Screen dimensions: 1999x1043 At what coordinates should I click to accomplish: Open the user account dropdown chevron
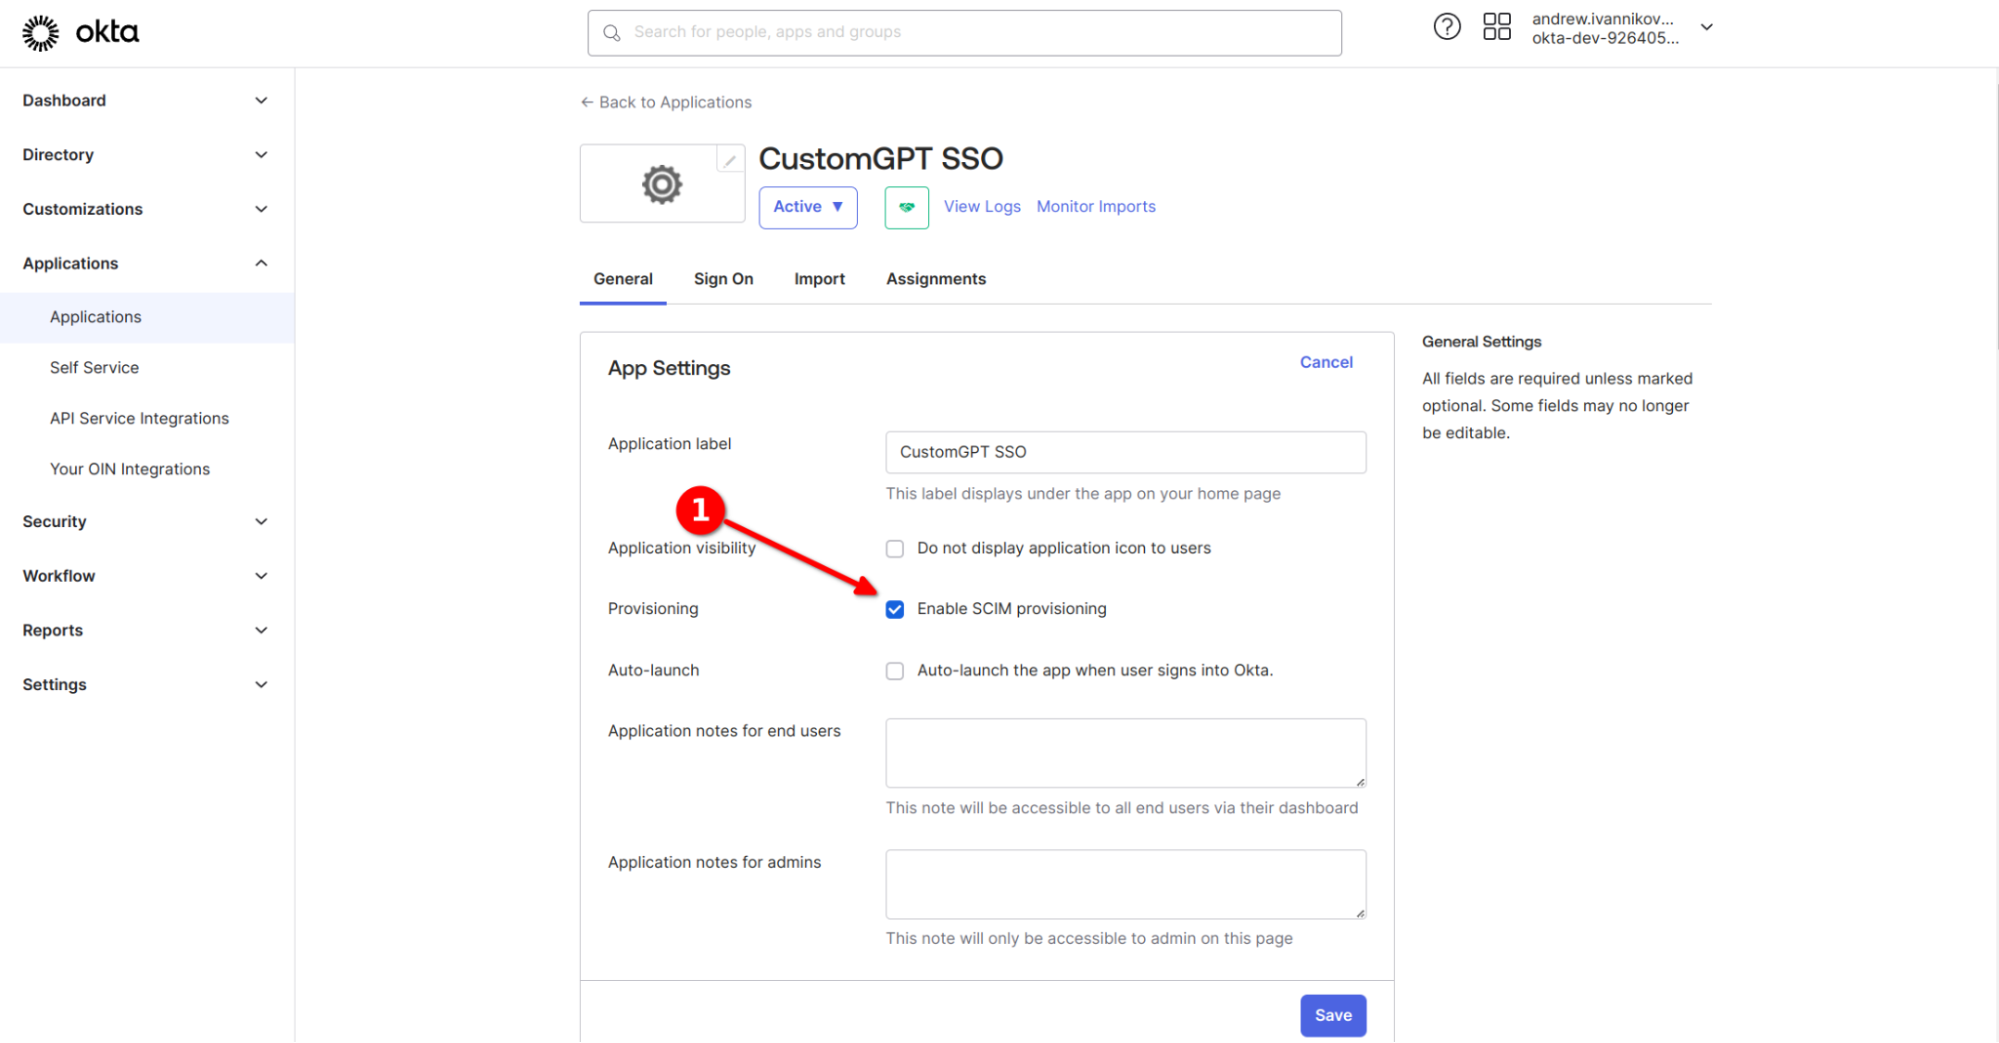[x=1706, y=28]
